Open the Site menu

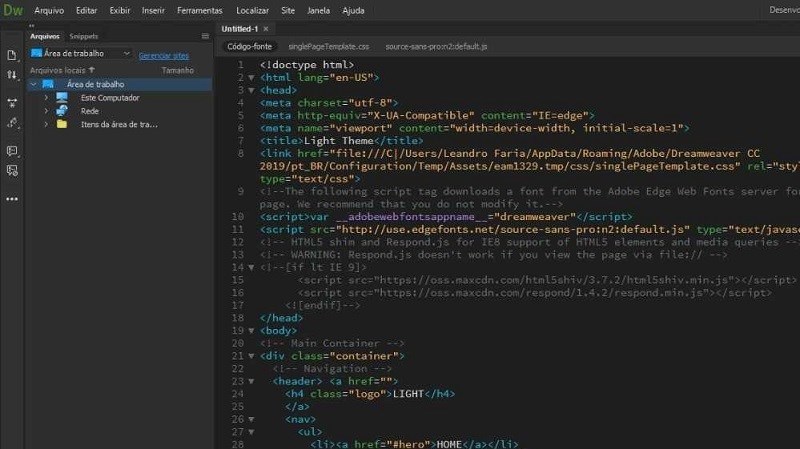288,10
